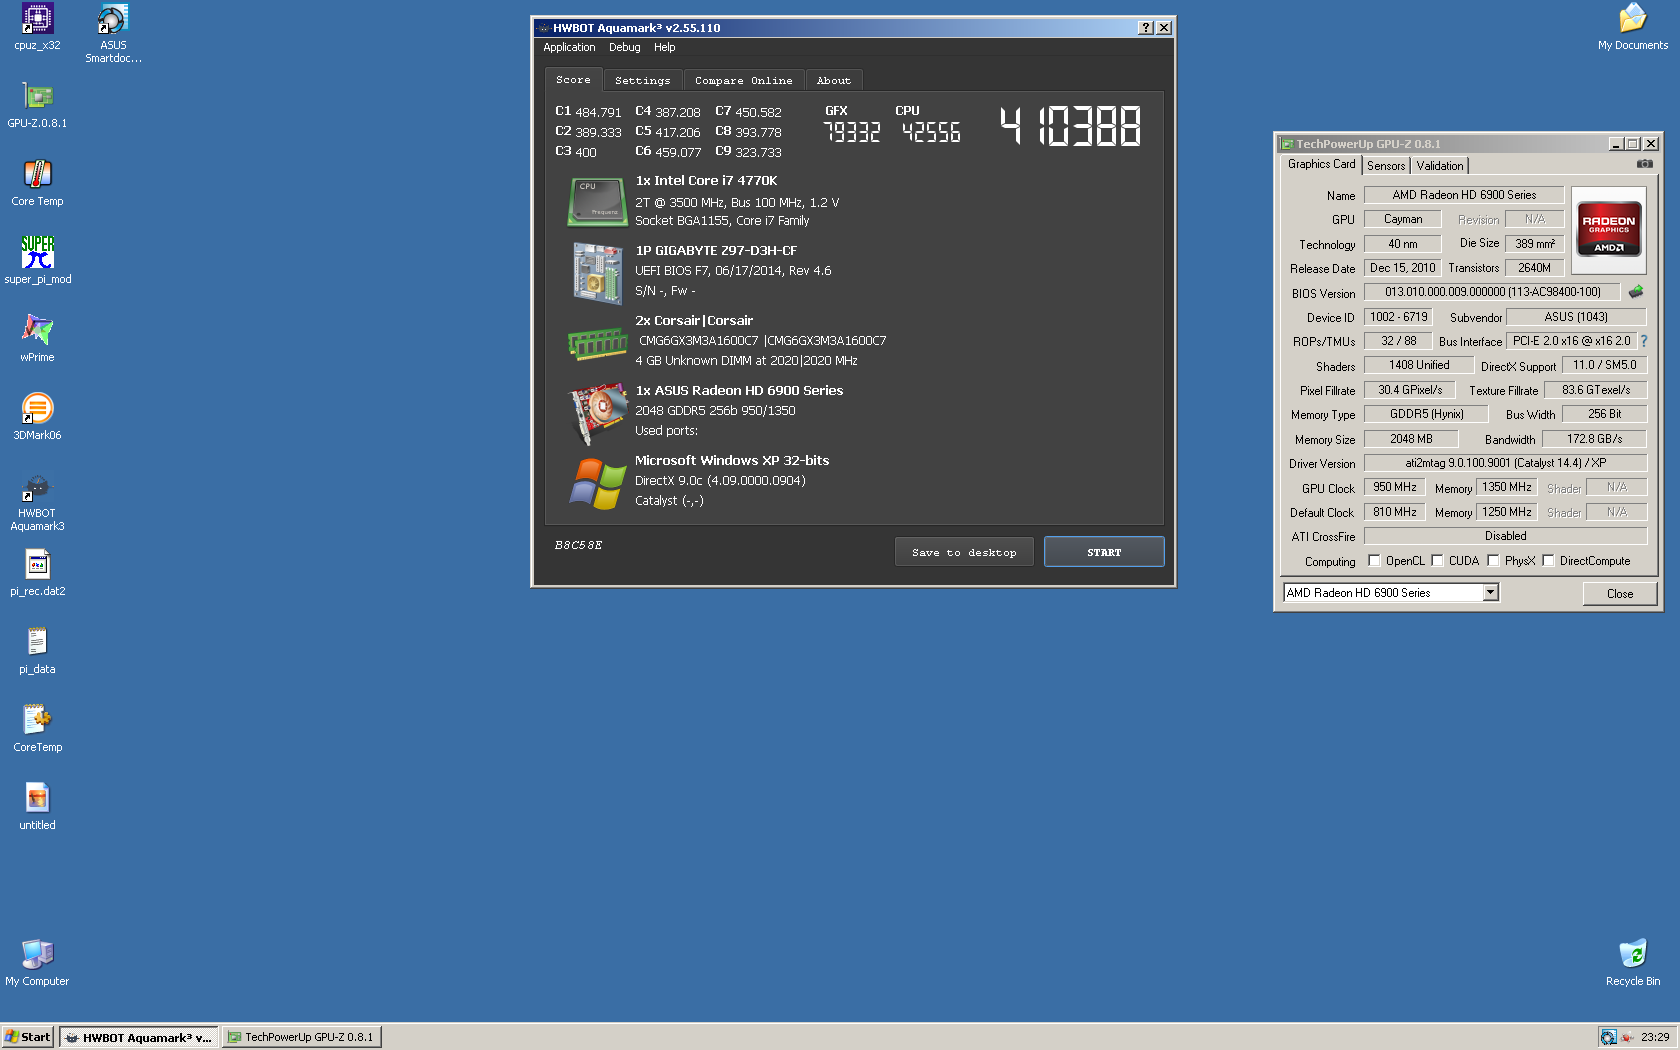Click the RAM module icon in Aquamark
Viewport: 1680px width, 1050px height.
tap(598, 344)
